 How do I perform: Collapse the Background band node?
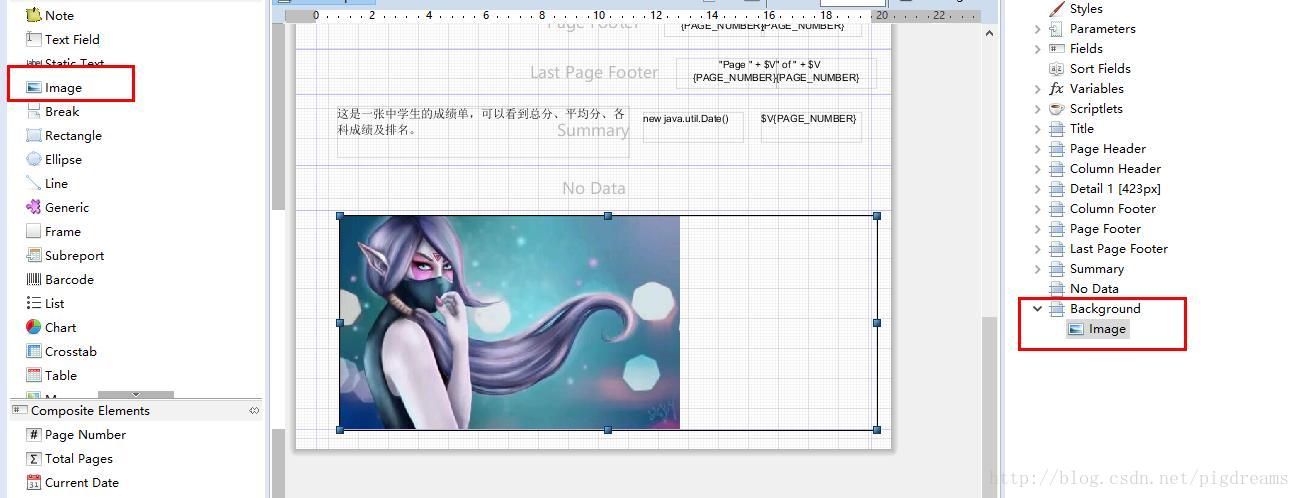tap(1037, 308)
